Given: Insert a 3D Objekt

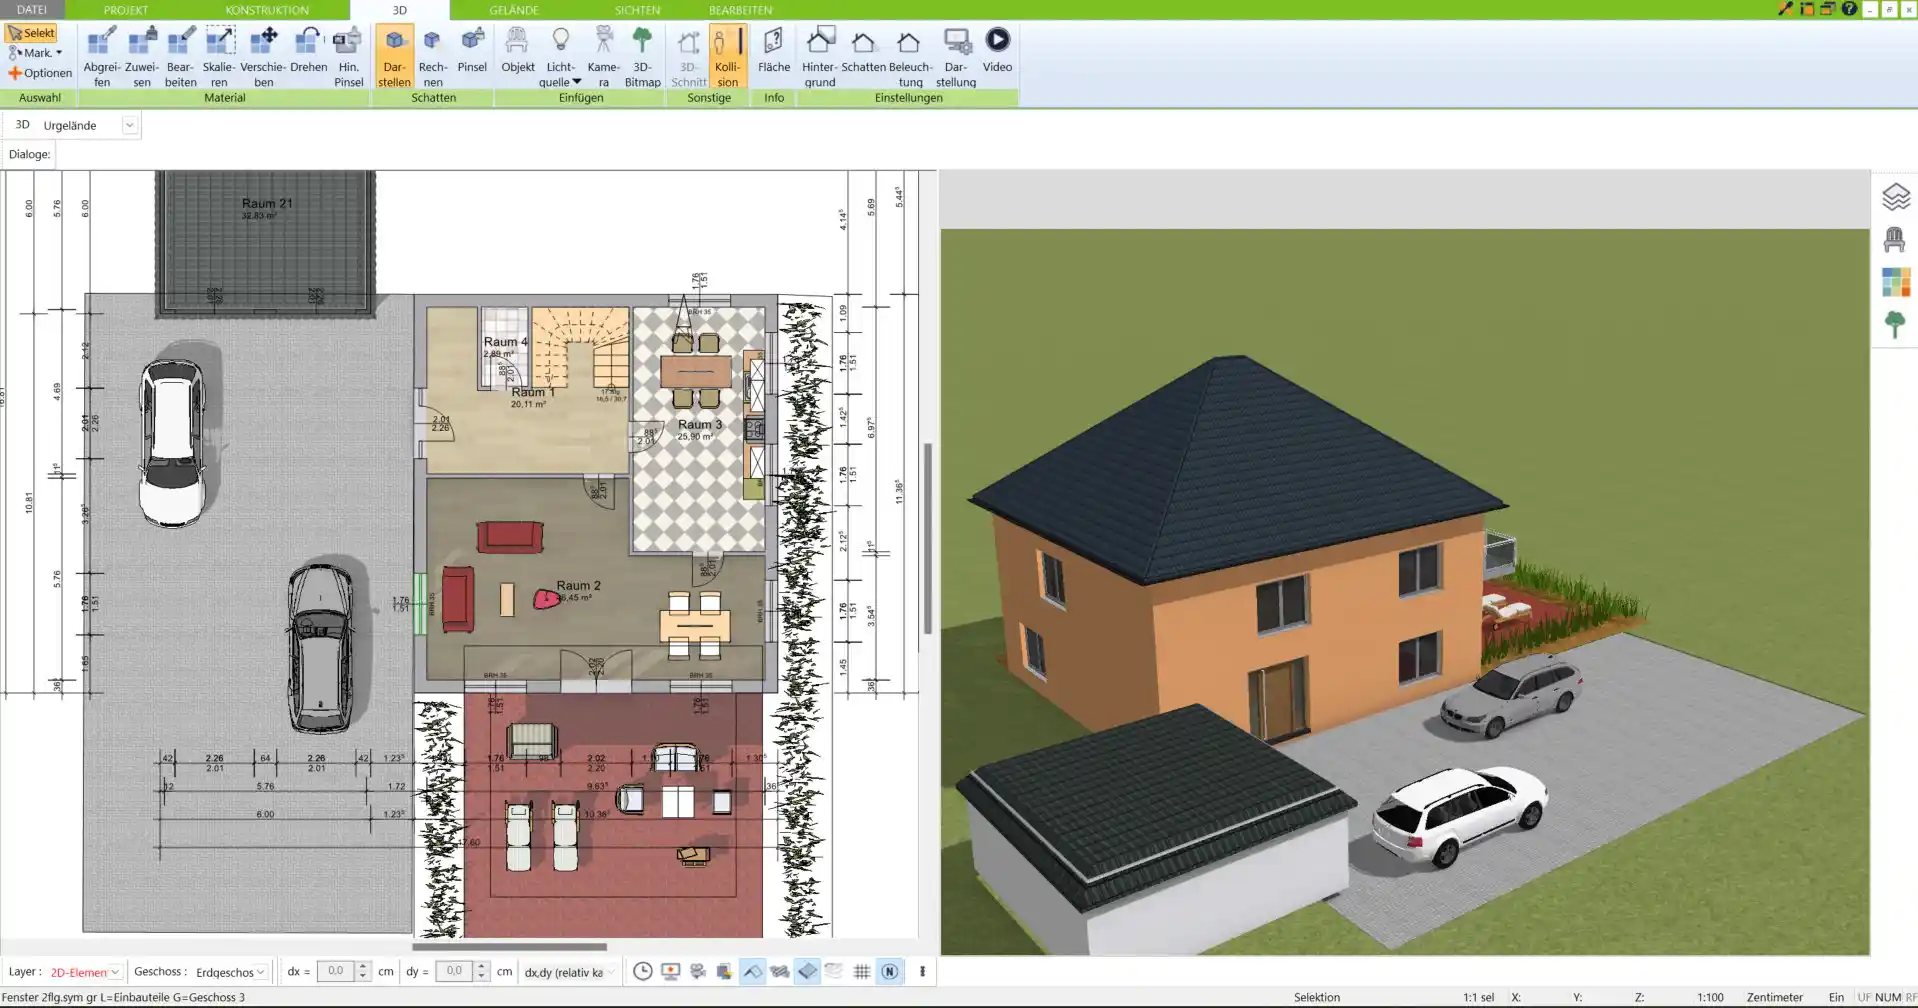Looking at the screenshot, I should tap(517, 50).
